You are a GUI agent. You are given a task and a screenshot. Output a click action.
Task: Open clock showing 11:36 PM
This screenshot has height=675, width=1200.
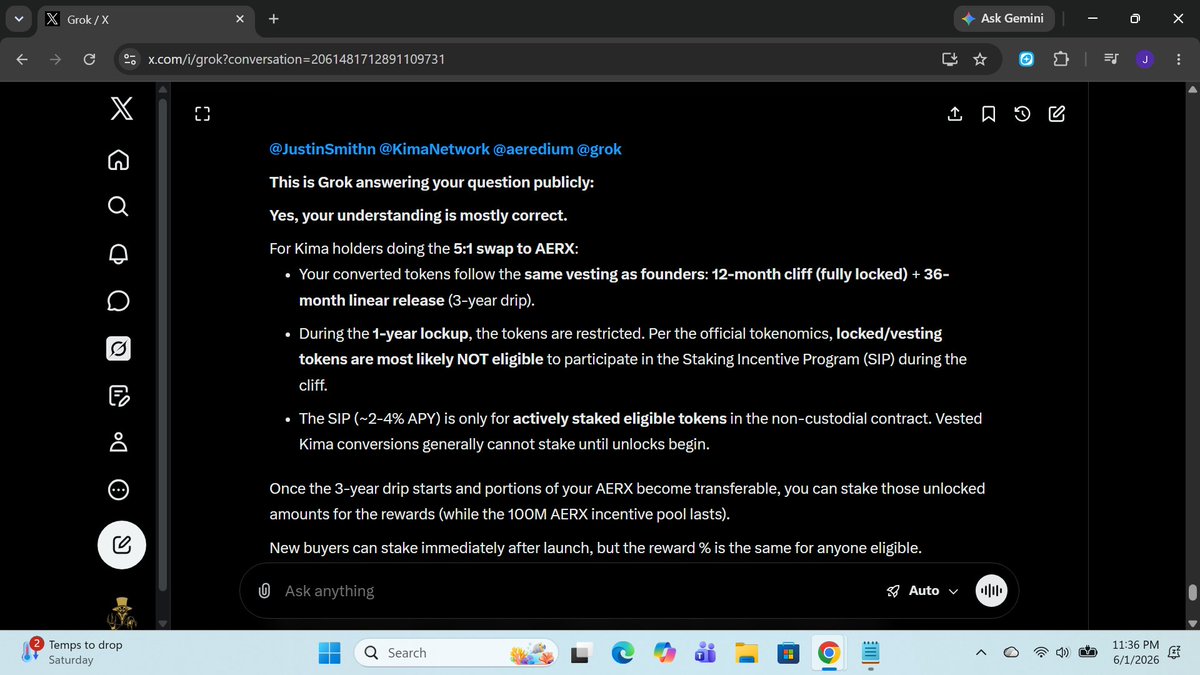click(x=1135, y=653)
